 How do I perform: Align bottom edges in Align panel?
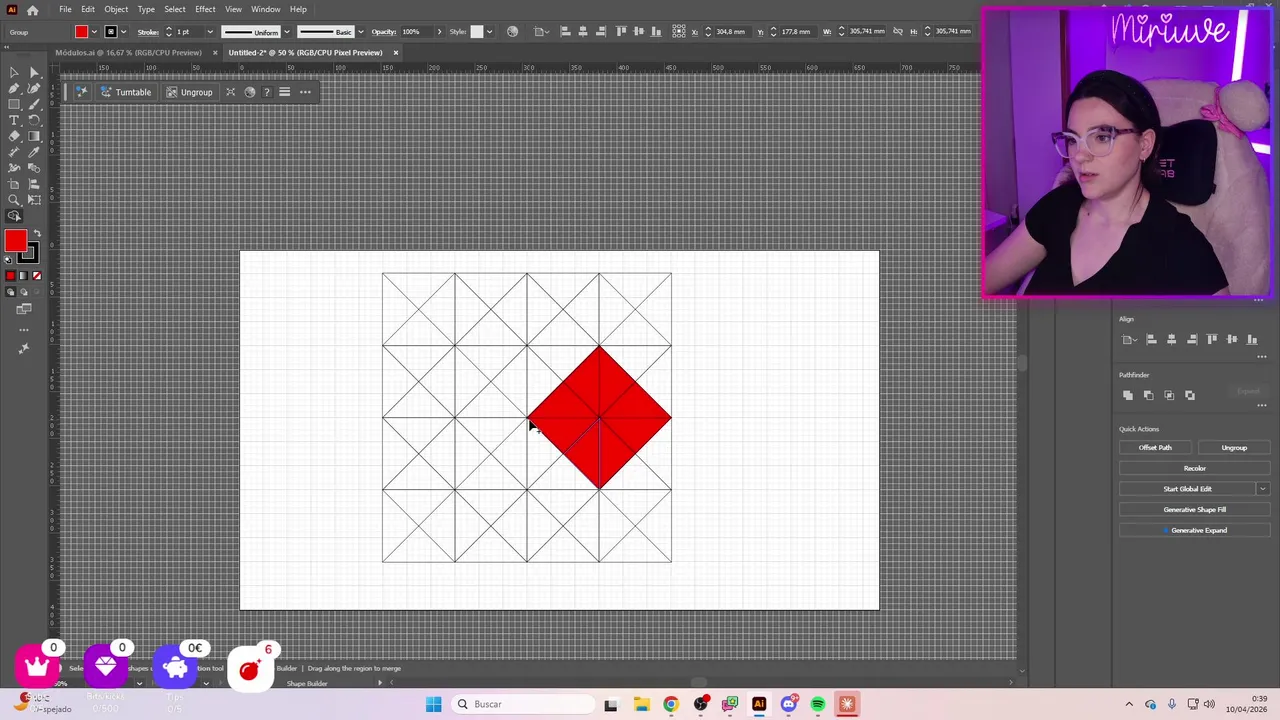pyautogui.click(x=1252, y=339)
